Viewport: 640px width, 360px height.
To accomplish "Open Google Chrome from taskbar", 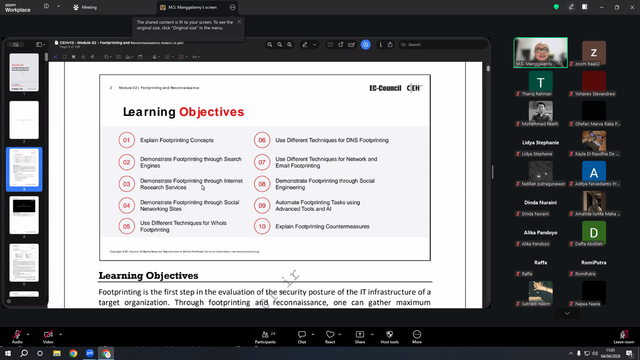I will pyautogui.click(x=73, y=353).
